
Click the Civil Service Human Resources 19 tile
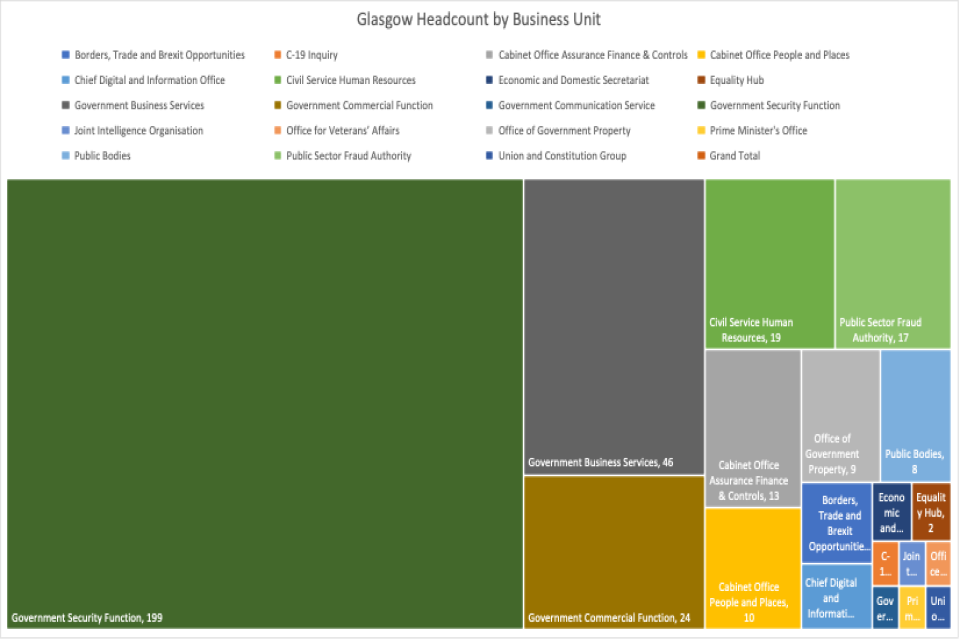(x=769, y=264)
